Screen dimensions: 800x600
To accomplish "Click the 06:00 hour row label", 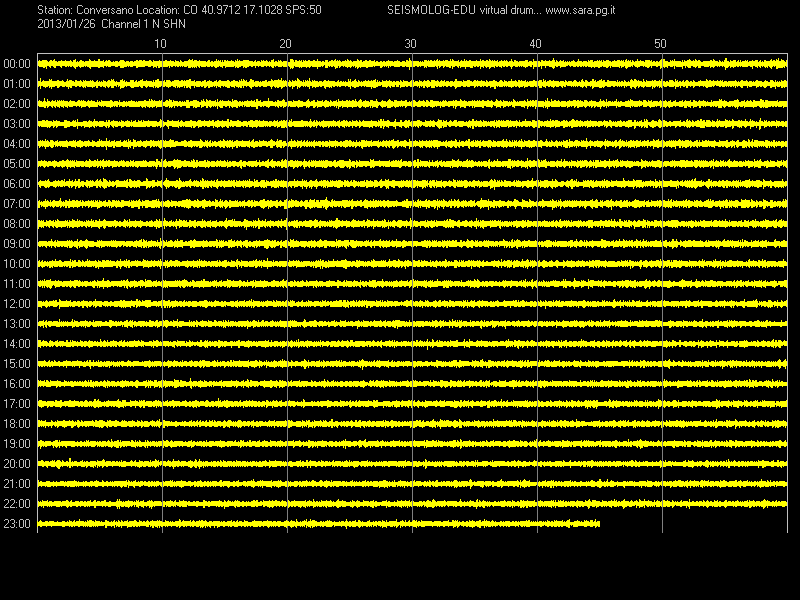I will [x=17, y=184].
